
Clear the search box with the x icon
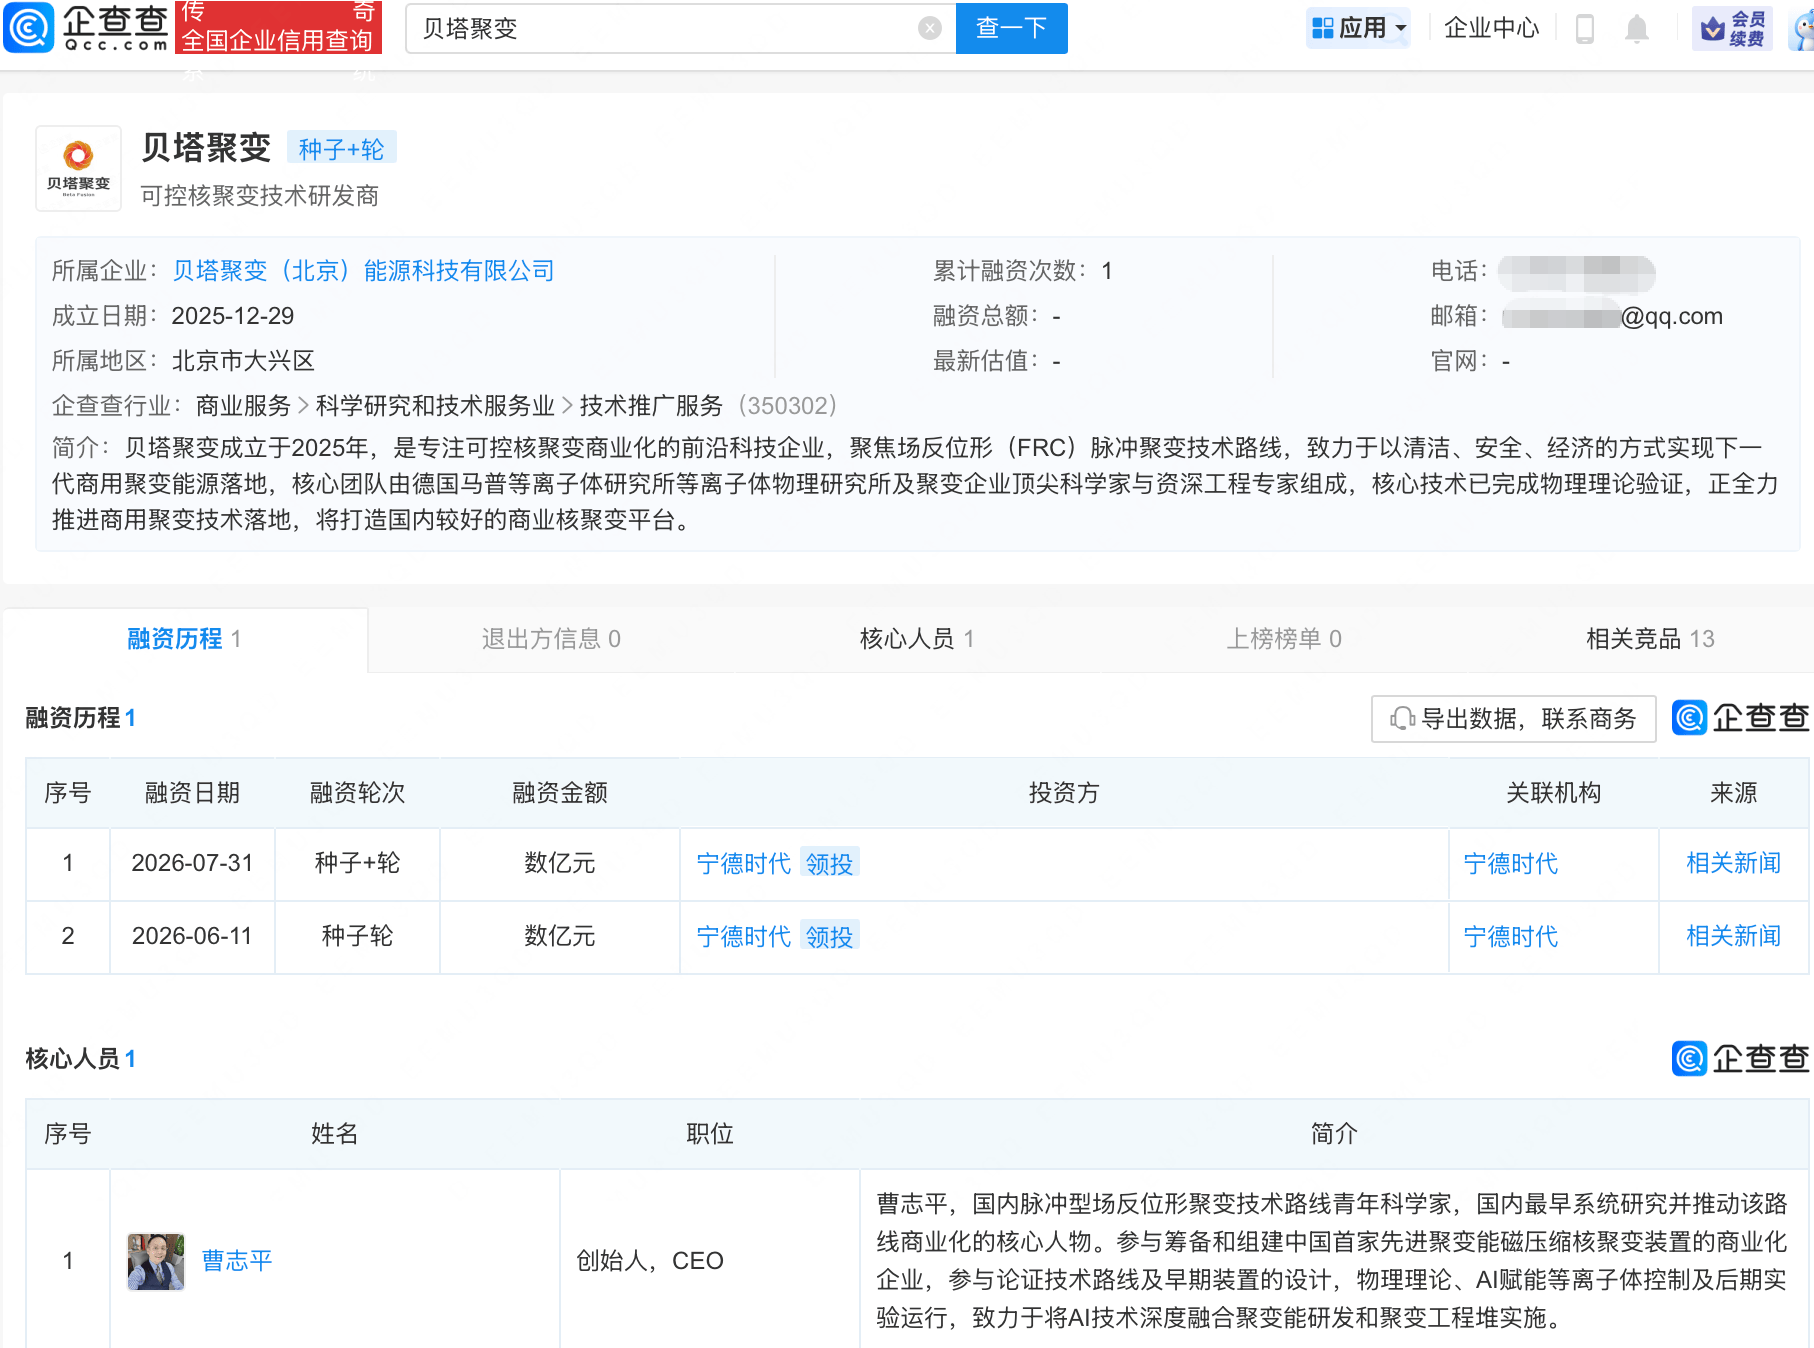(930, 28)
